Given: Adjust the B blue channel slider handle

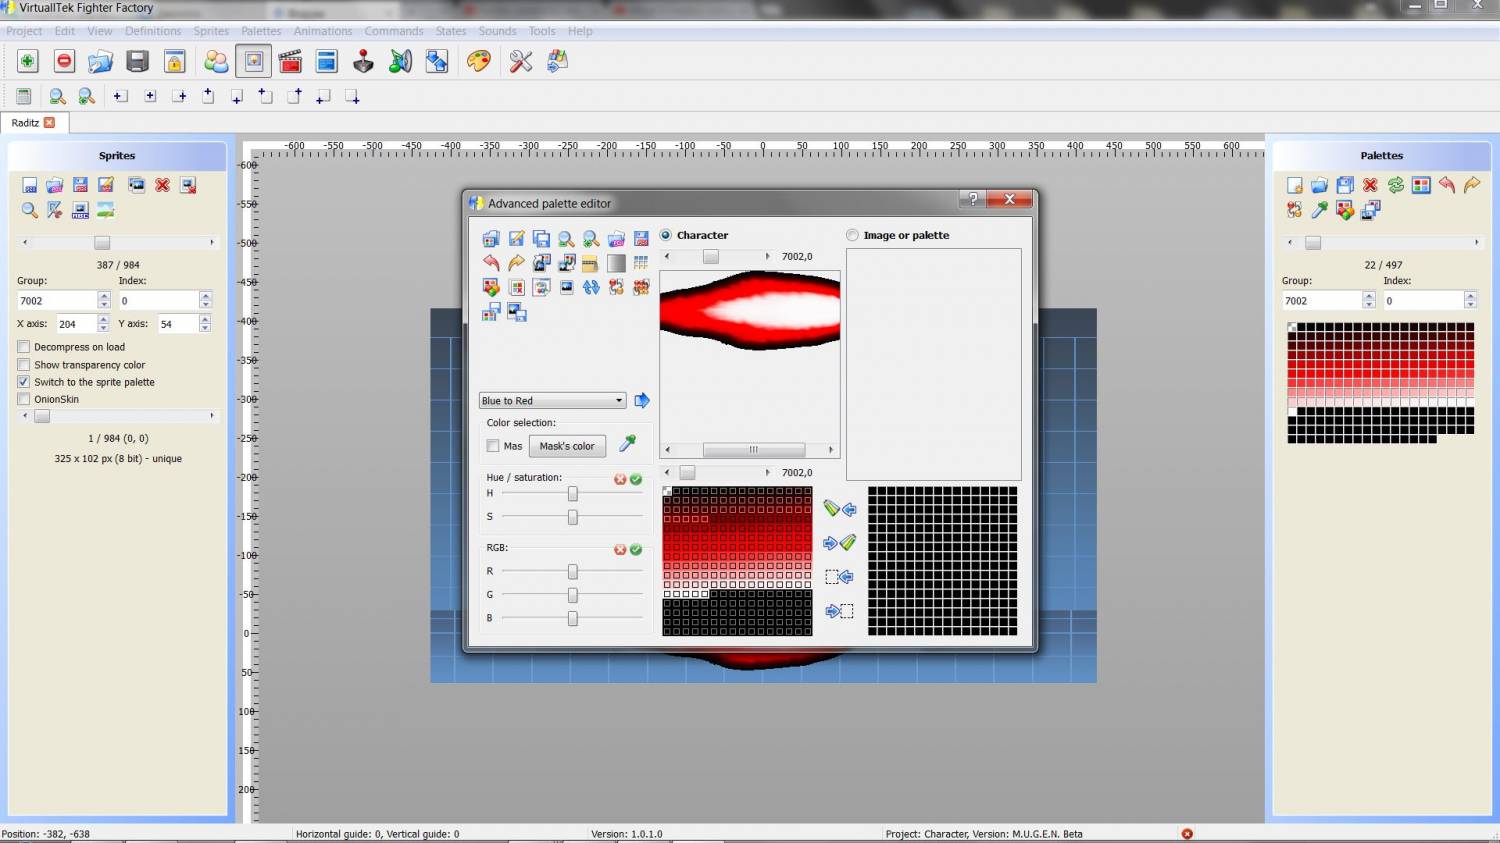Looking at the screenshot, I should click(573, 619).
